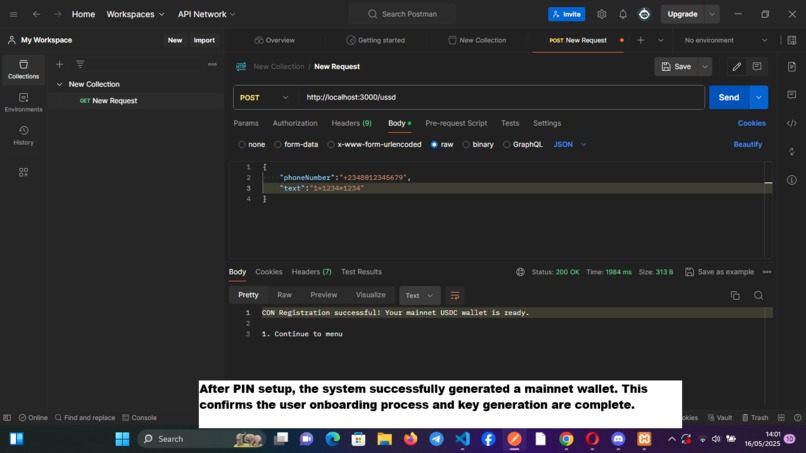Click the Beautify link
806x453 pixels.
(x=747, y=144)
